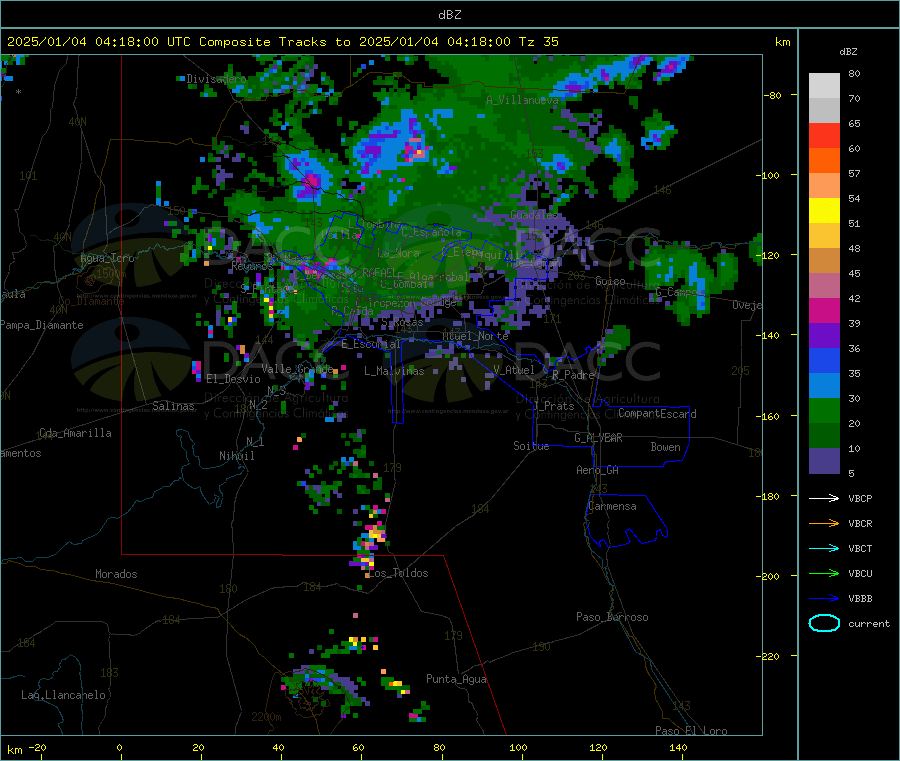Click the Soitue location label
The height and width of the screenshot is (761, 900).
tap(531, 446)
